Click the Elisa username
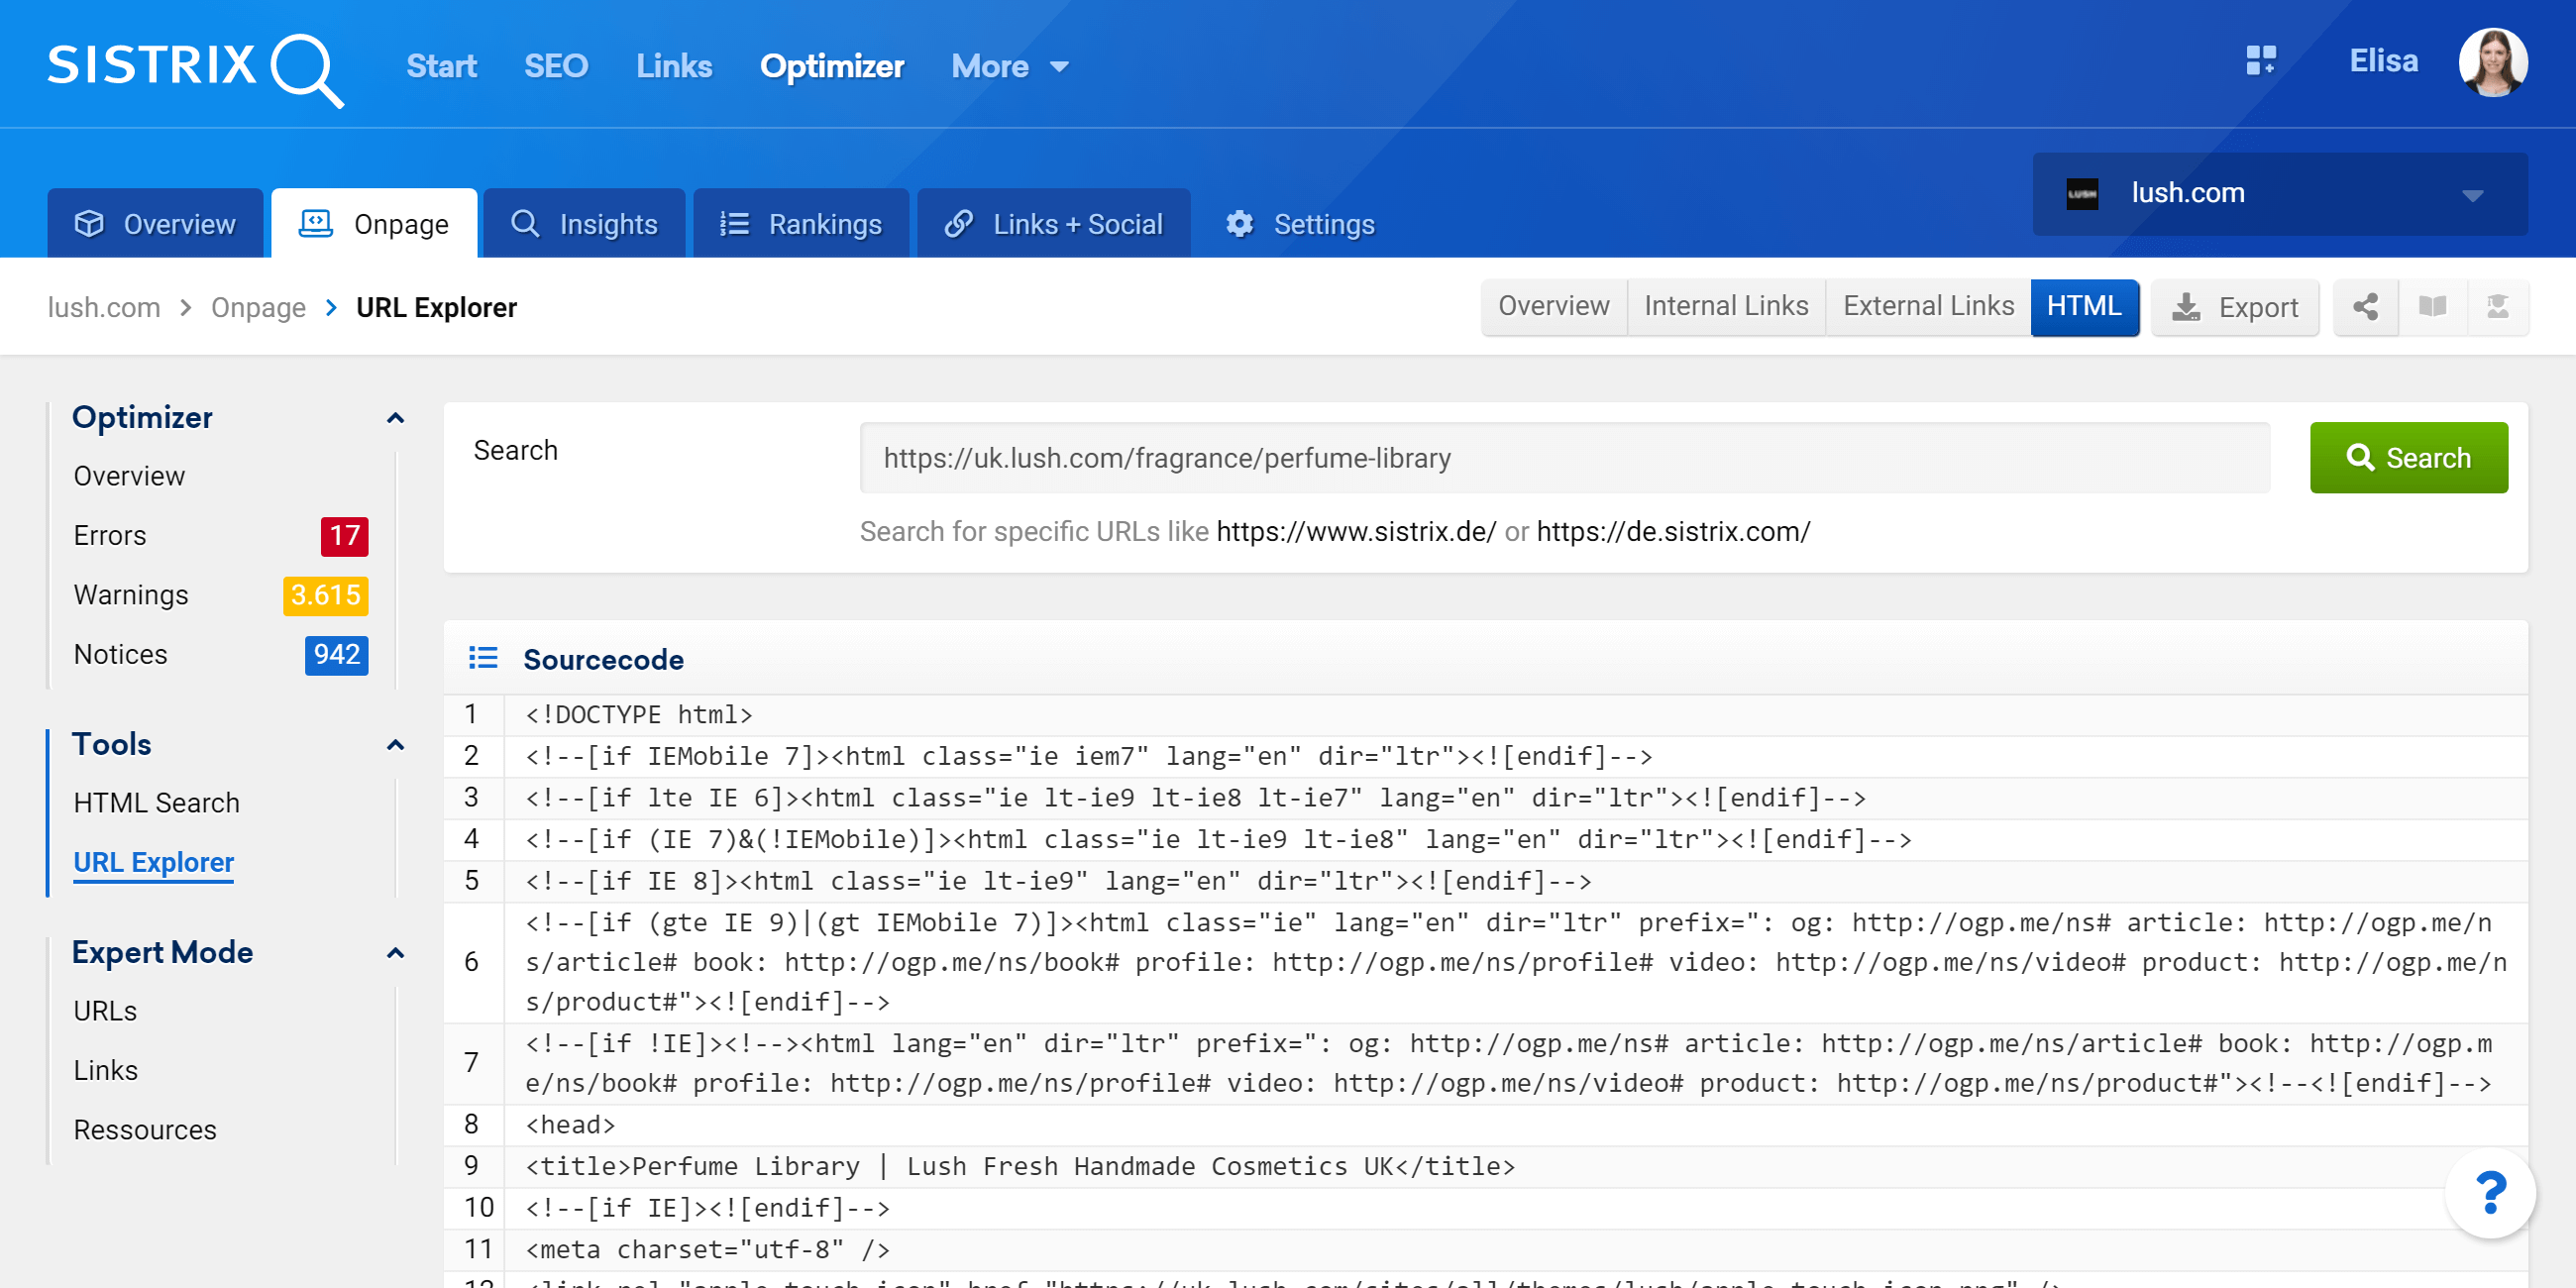Viewport: 2576px width, 1288px height. [x=2383, y=61]
